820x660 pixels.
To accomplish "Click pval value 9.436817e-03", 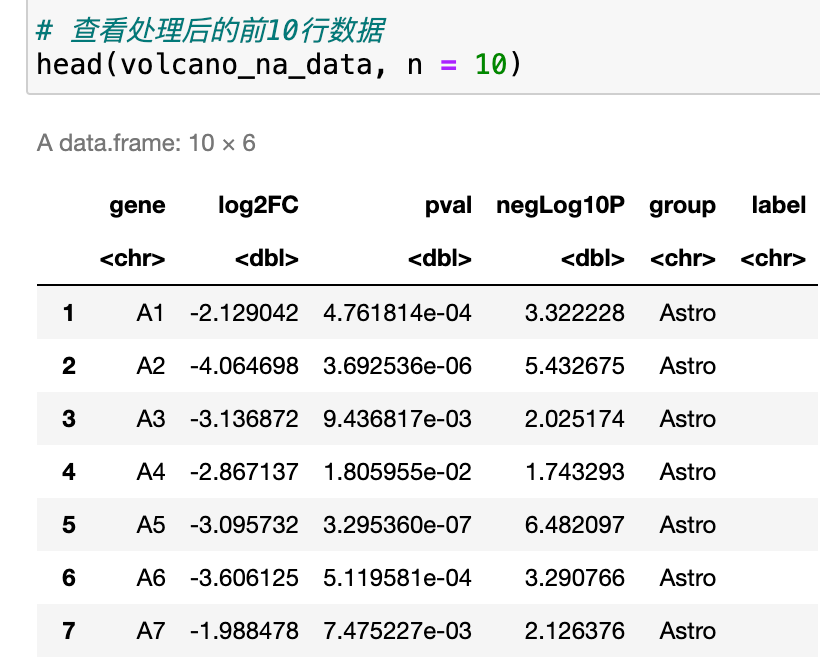I will (x=397, y=419).
